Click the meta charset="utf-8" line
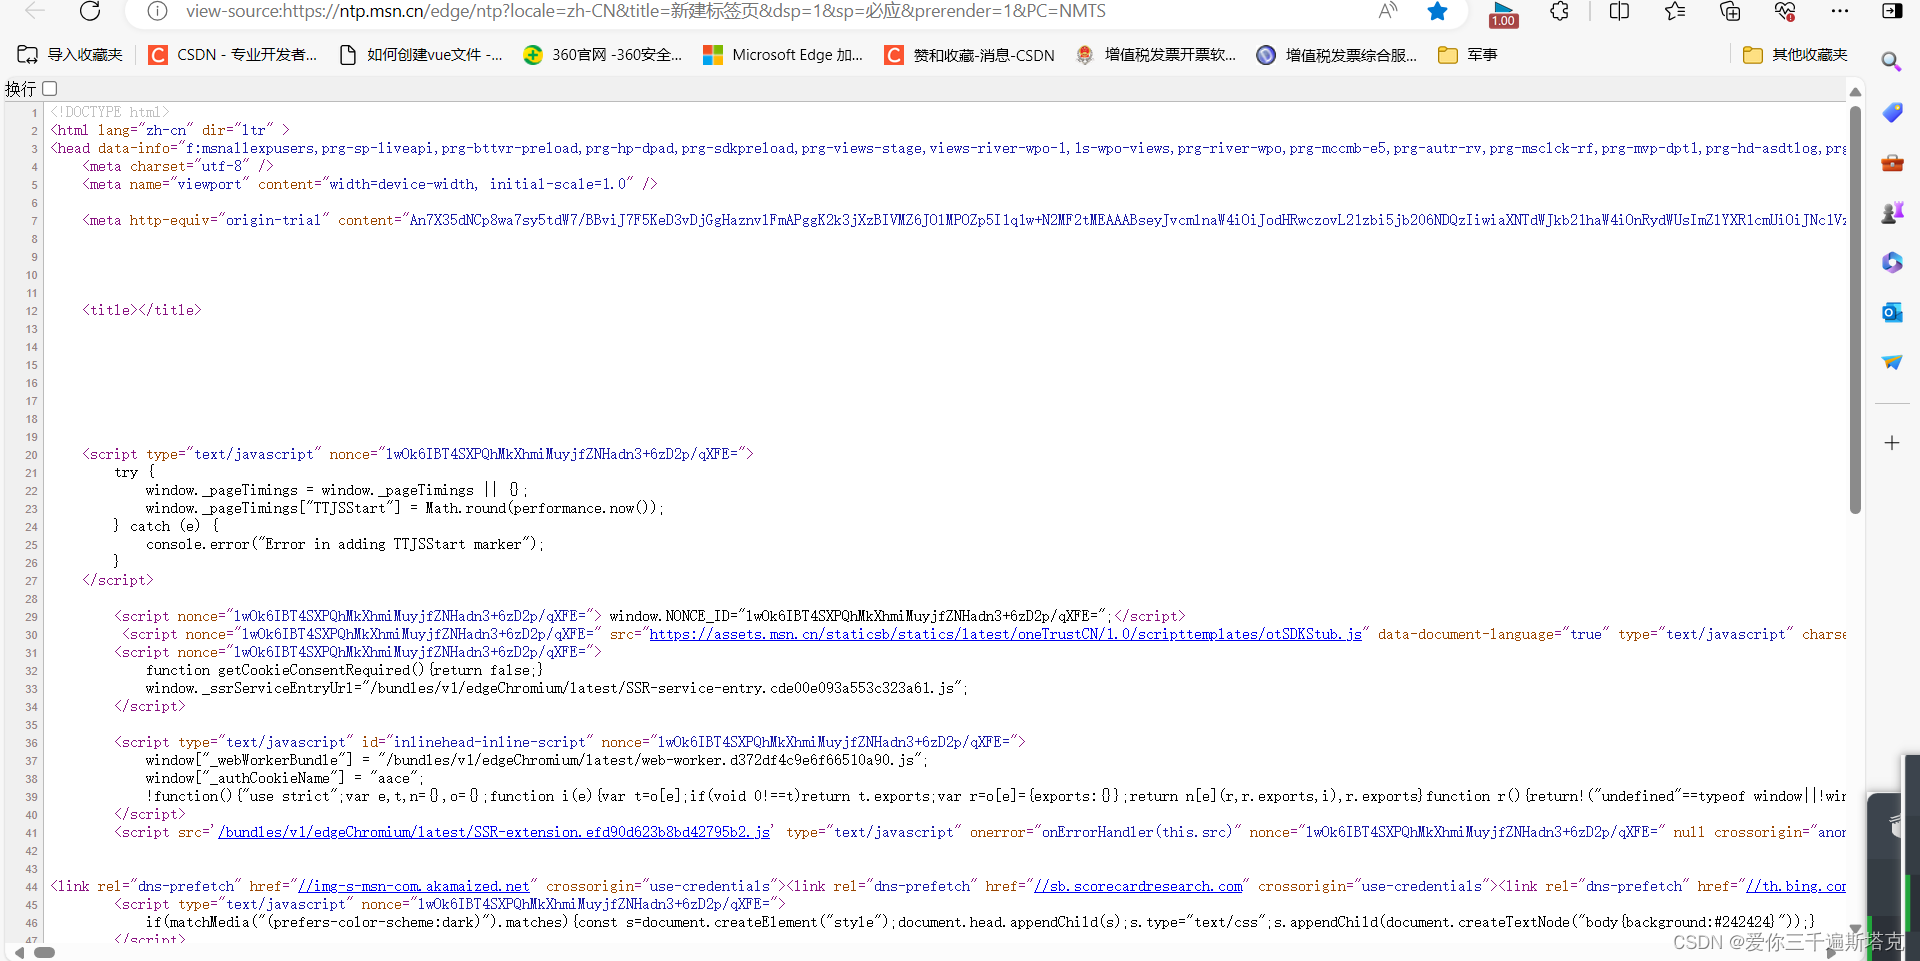The height and width of the screenshot is (961, 1920). coord(178,166)
